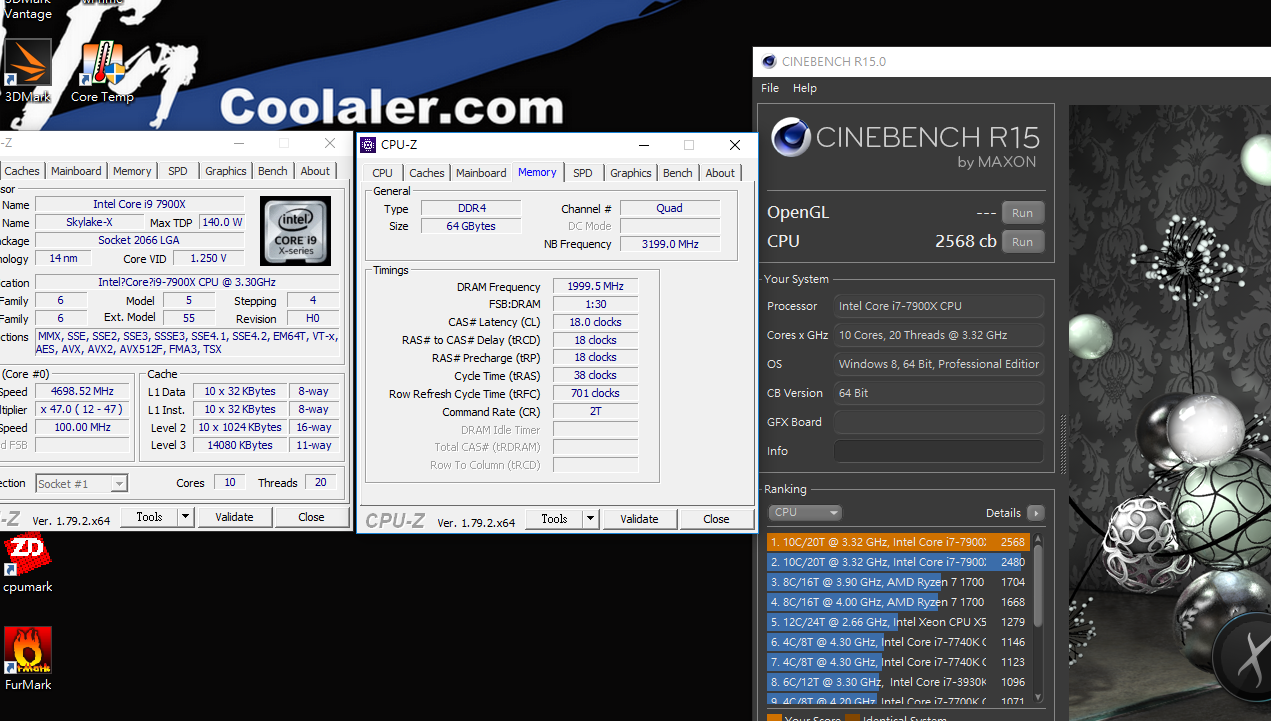Click the Details arrow icon in Ranking

coord(1036,513)
